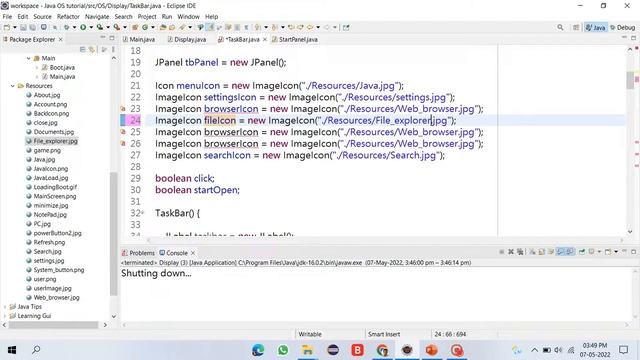Click the toolbar search magnifier icon

pos(560,27)
